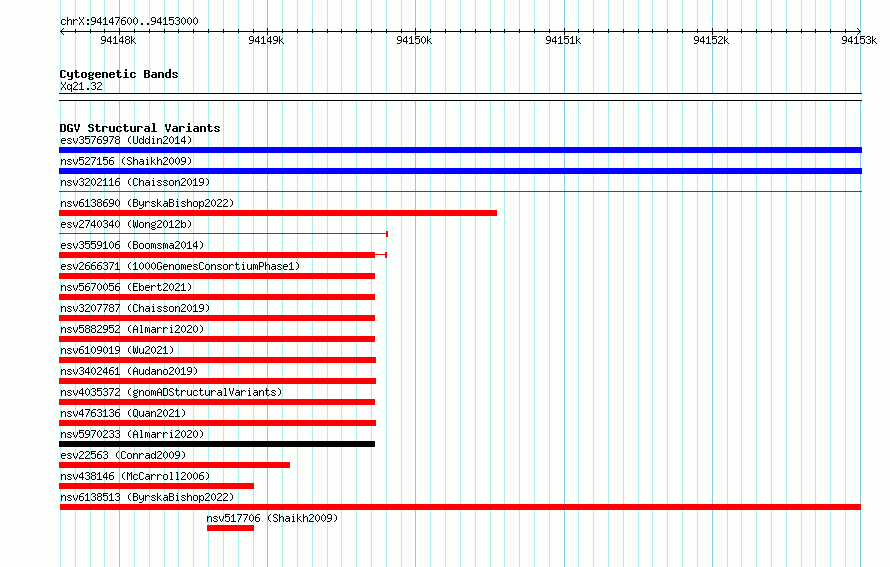Click the nsv6138690 (ByrskaBishop2022) label

(x=147, y=203)
